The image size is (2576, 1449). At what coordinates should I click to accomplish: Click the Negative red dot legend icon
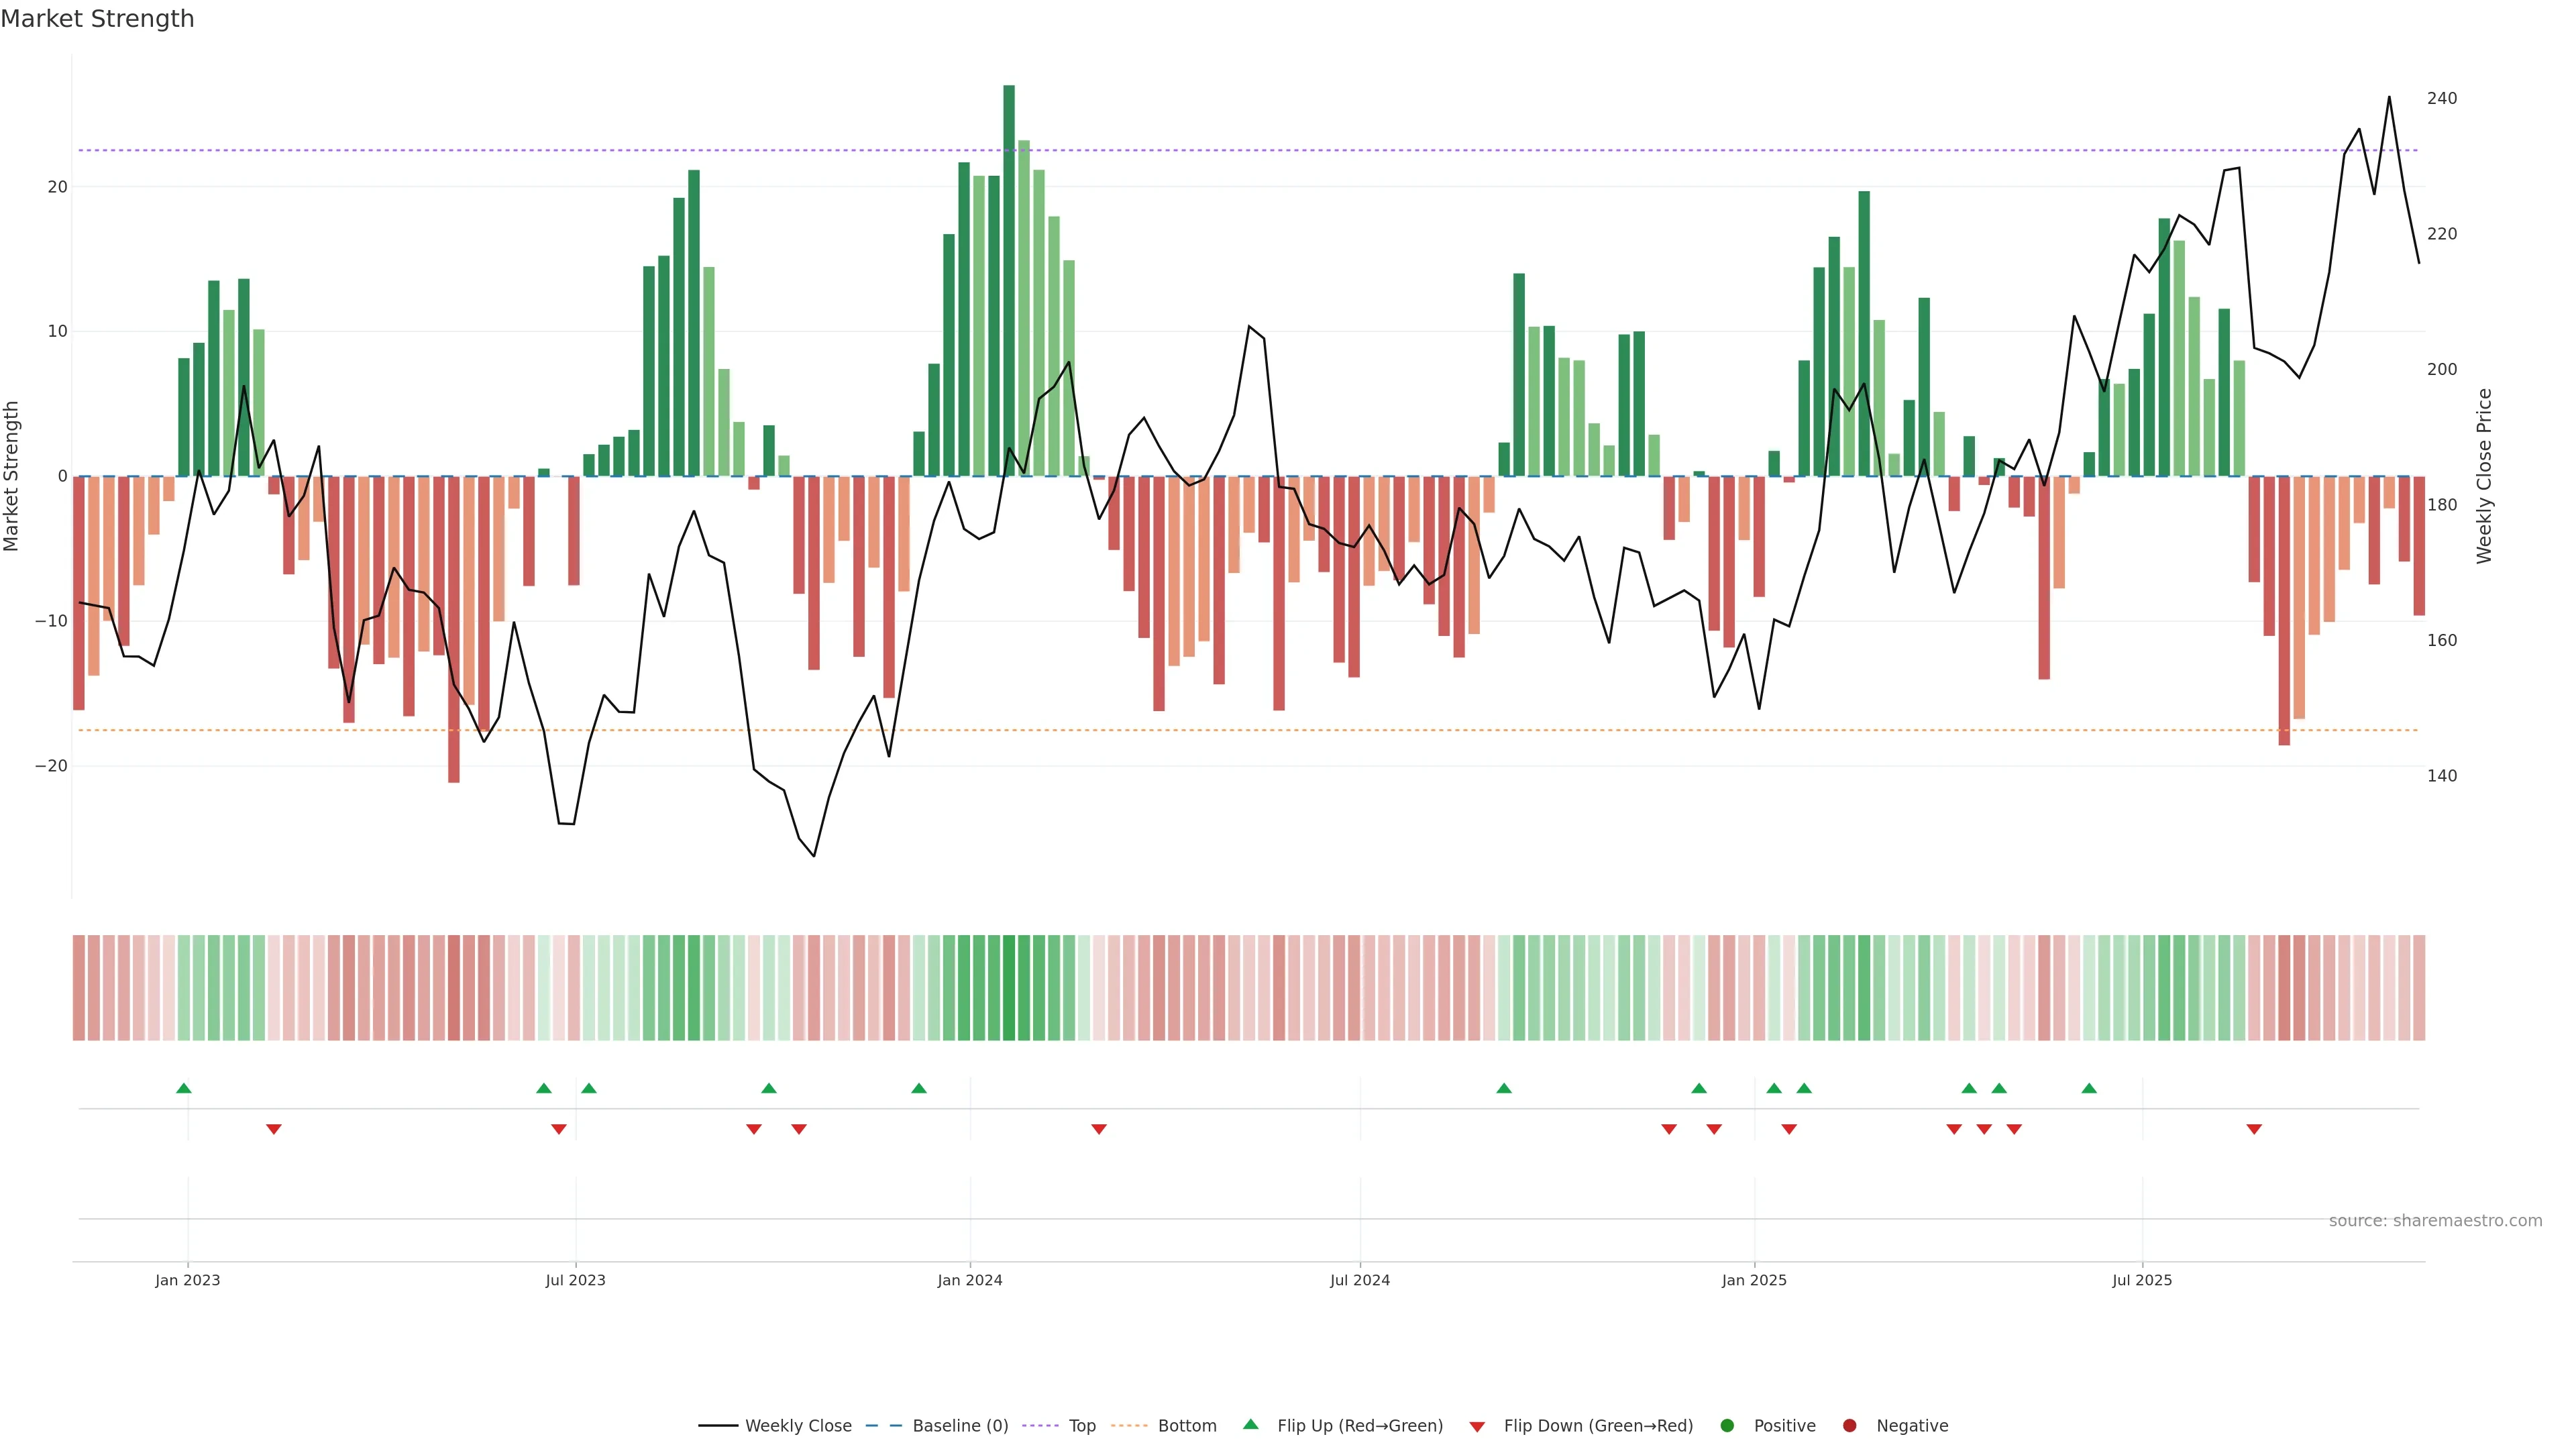click(x=1849, y=1426)
